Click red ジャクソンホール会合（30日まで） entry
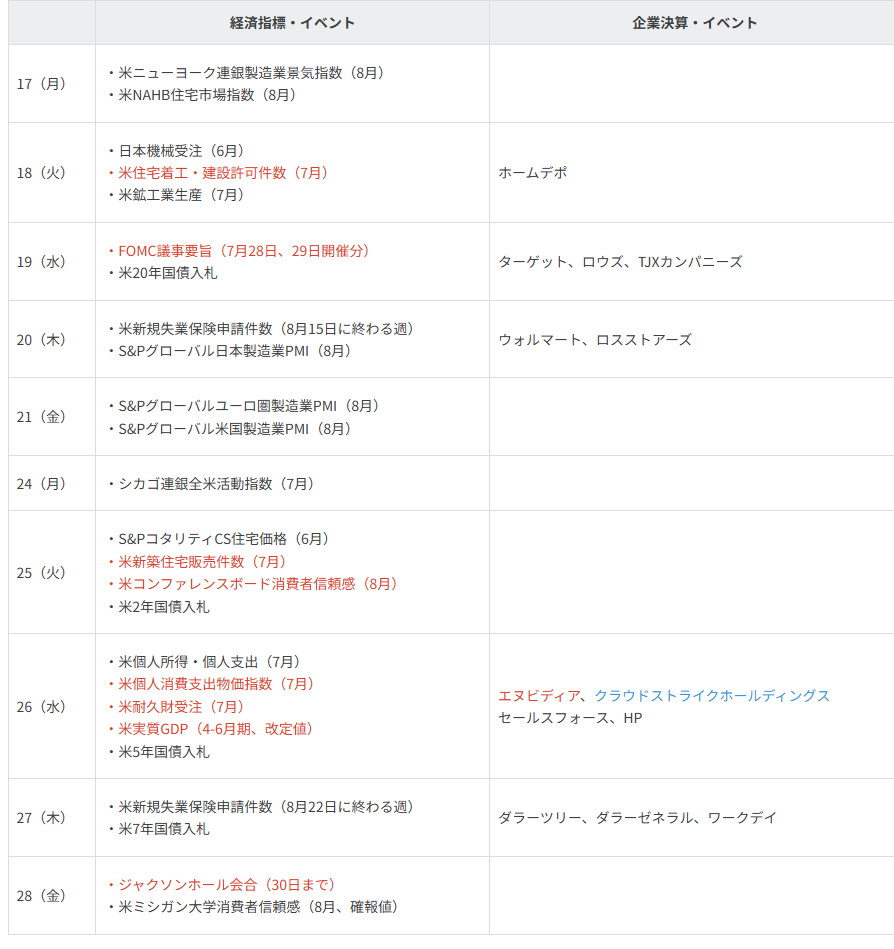Screen dimensions: 894x949 (x=222, y=885)
